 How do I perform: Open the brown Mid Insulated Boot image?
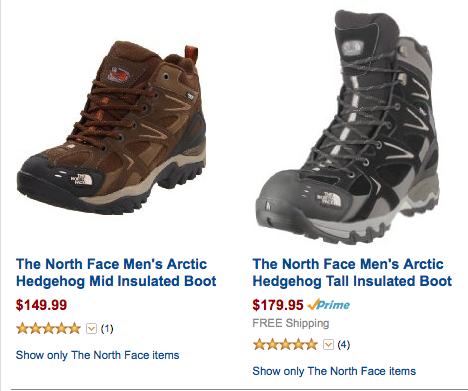(x=111, y=127)
